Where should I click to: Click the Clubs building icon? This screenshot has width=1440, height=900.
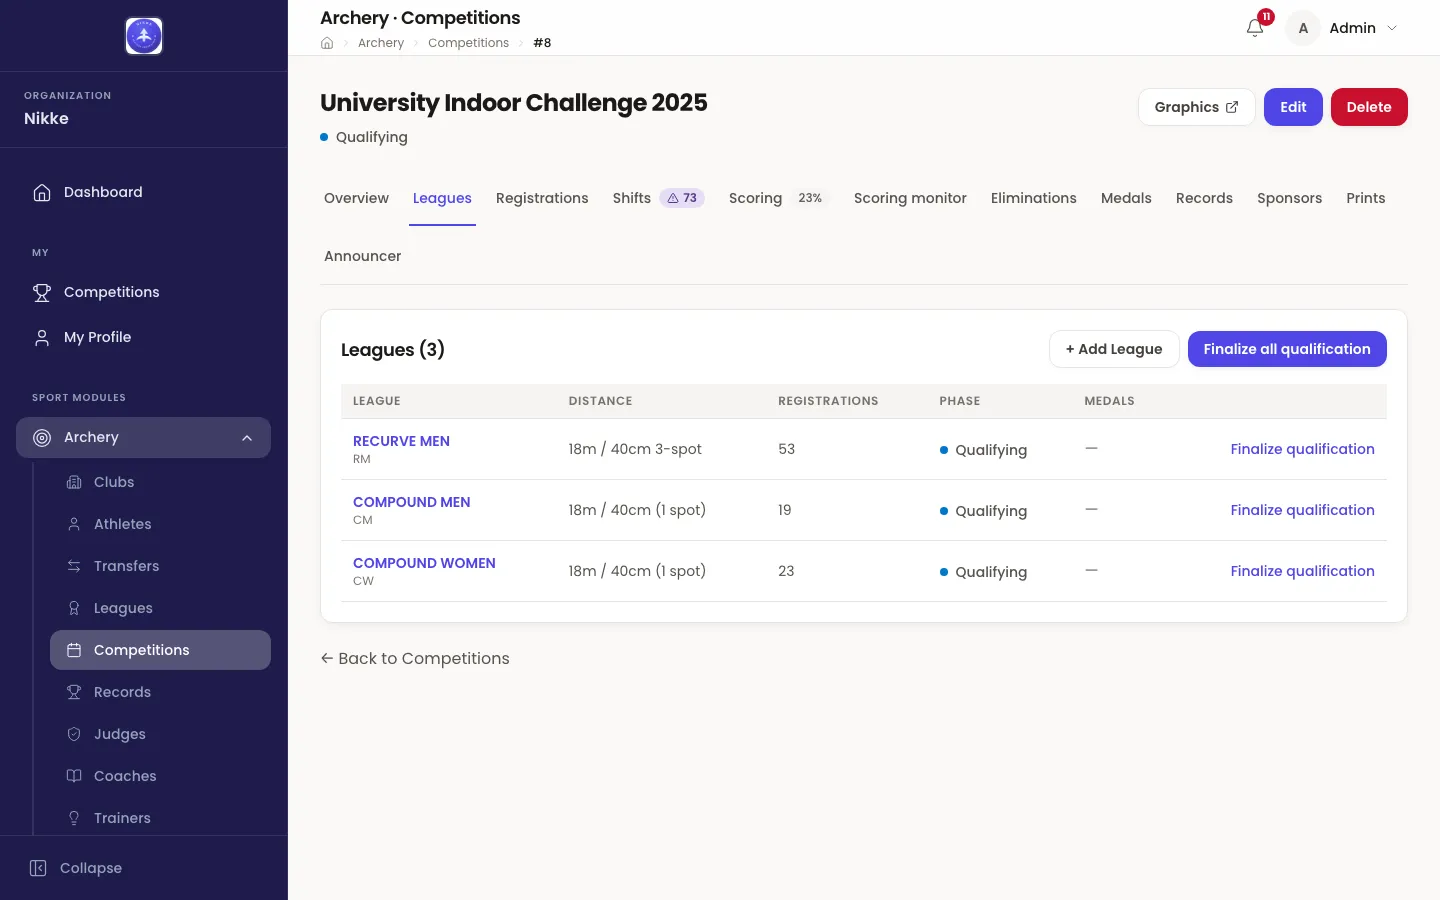click(x=74, y=482)
